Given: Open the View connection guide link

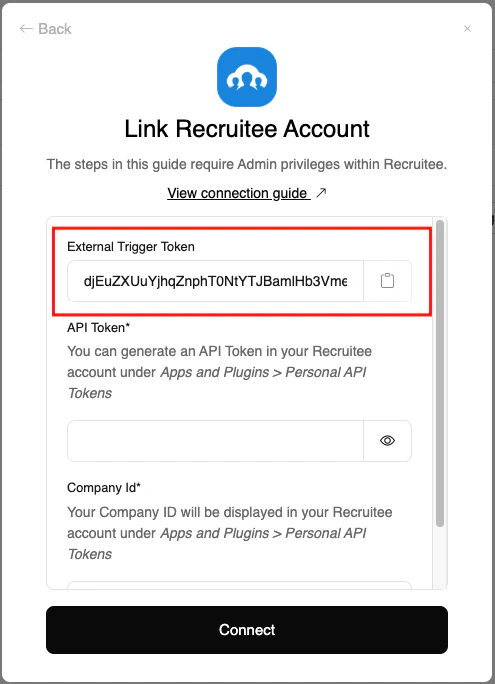Looking at the screenshot, I should pos(237,193).
